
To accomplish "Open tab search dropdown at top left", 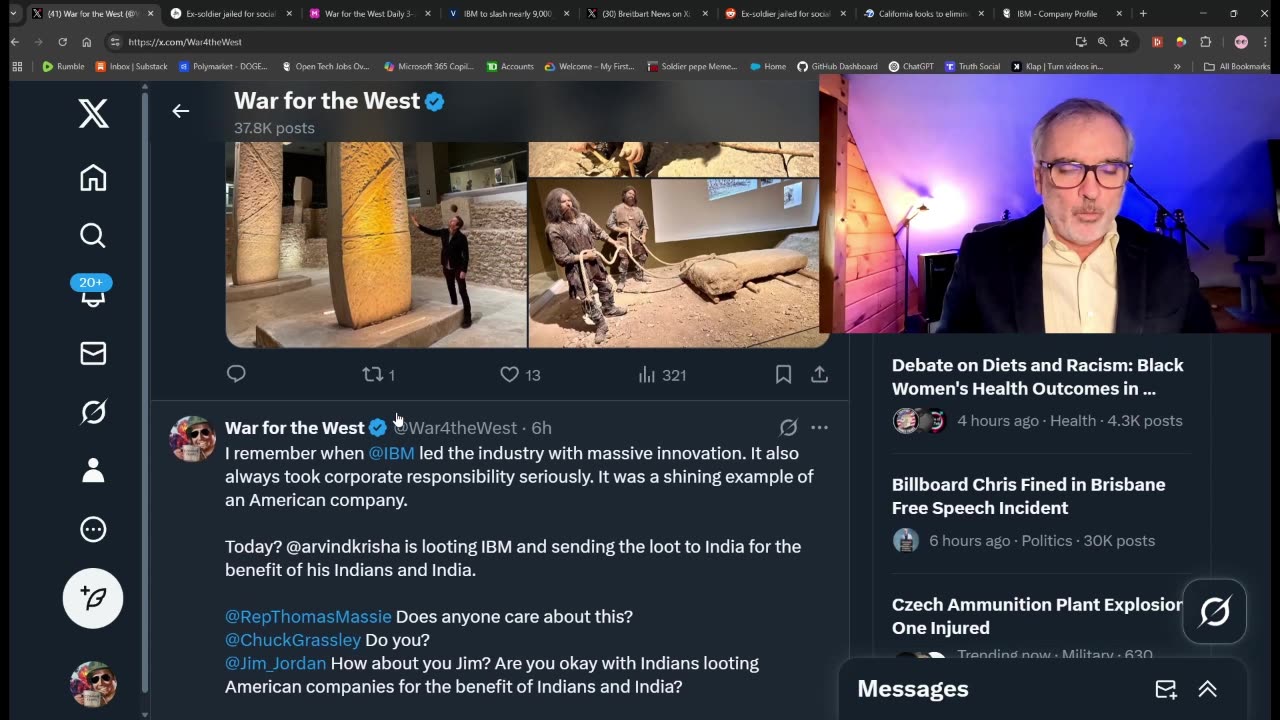I will (x=11, y=14).
